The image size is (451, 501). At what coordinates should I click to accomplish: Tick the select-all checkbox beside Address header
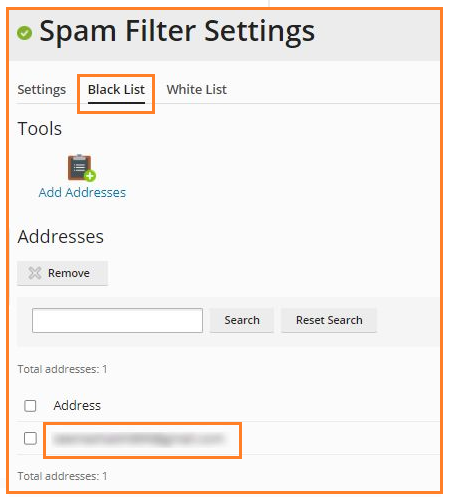(30, 406)
